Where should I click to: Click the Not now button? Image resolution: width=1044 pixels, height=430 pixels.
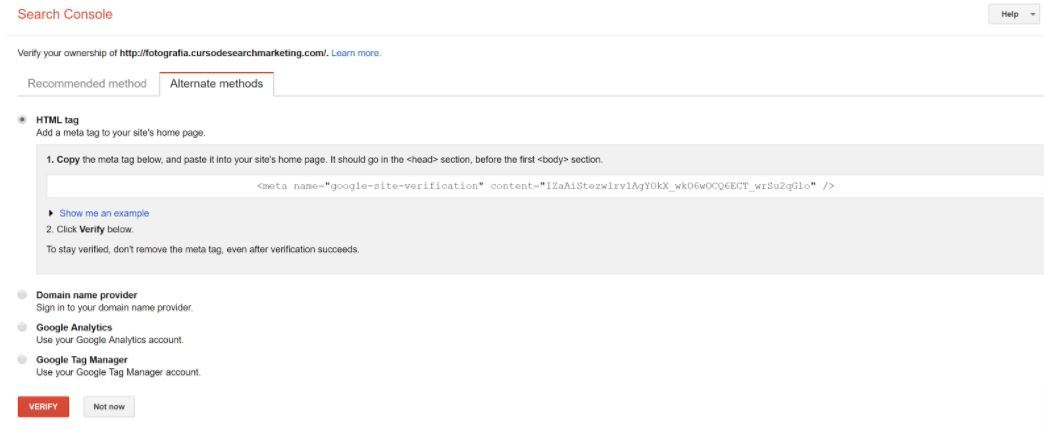click(109, 407)
